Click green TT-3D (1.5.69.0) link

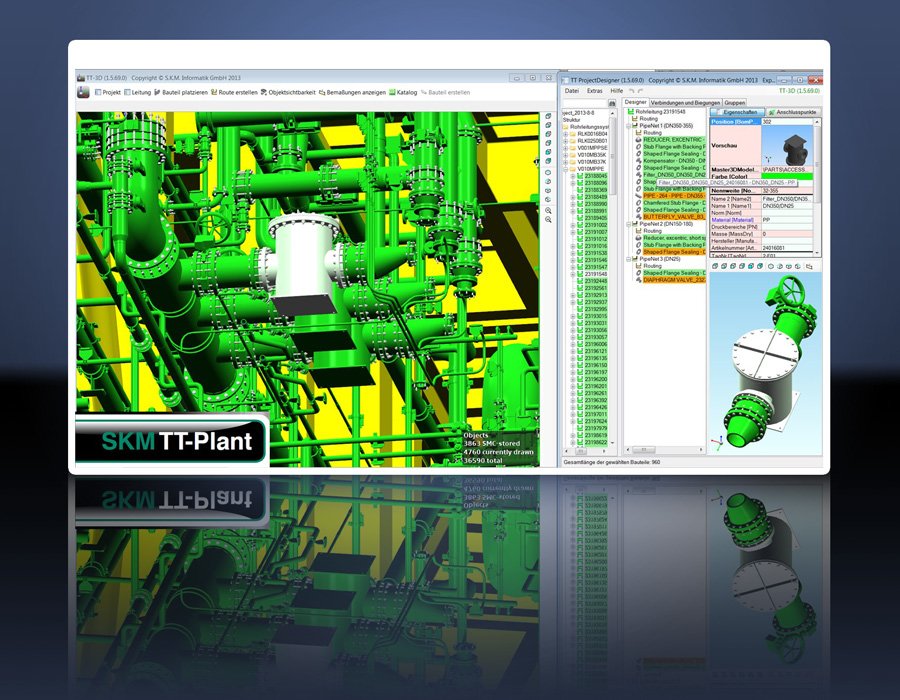tap(799, 91)
